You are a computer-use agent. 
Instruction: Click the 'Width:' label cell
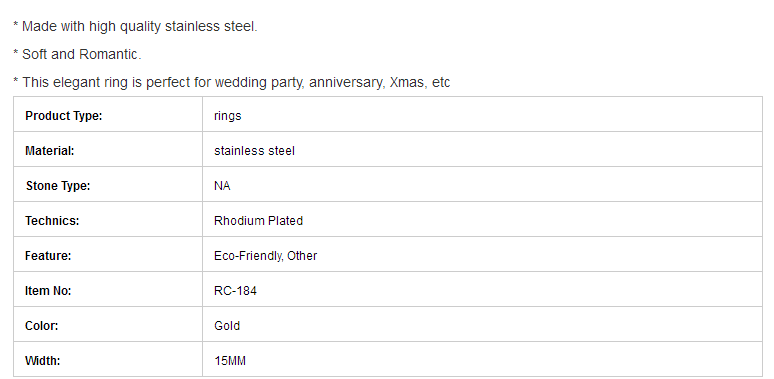[x=108, y=359]
